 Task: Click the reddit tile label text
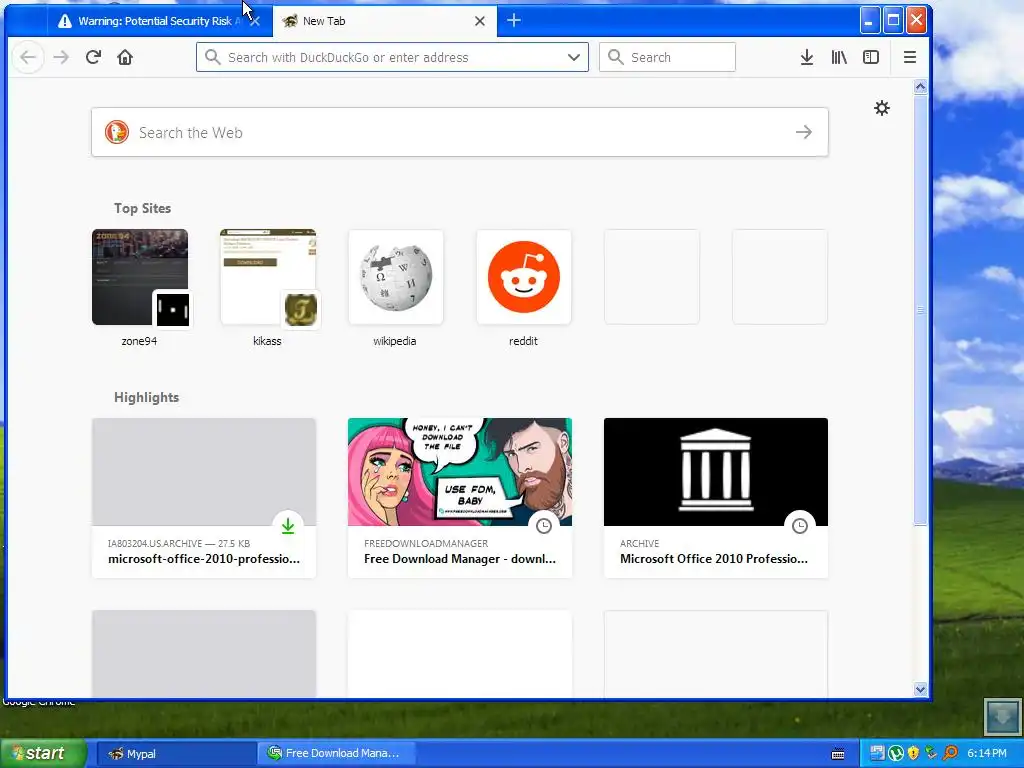(523, 341)
